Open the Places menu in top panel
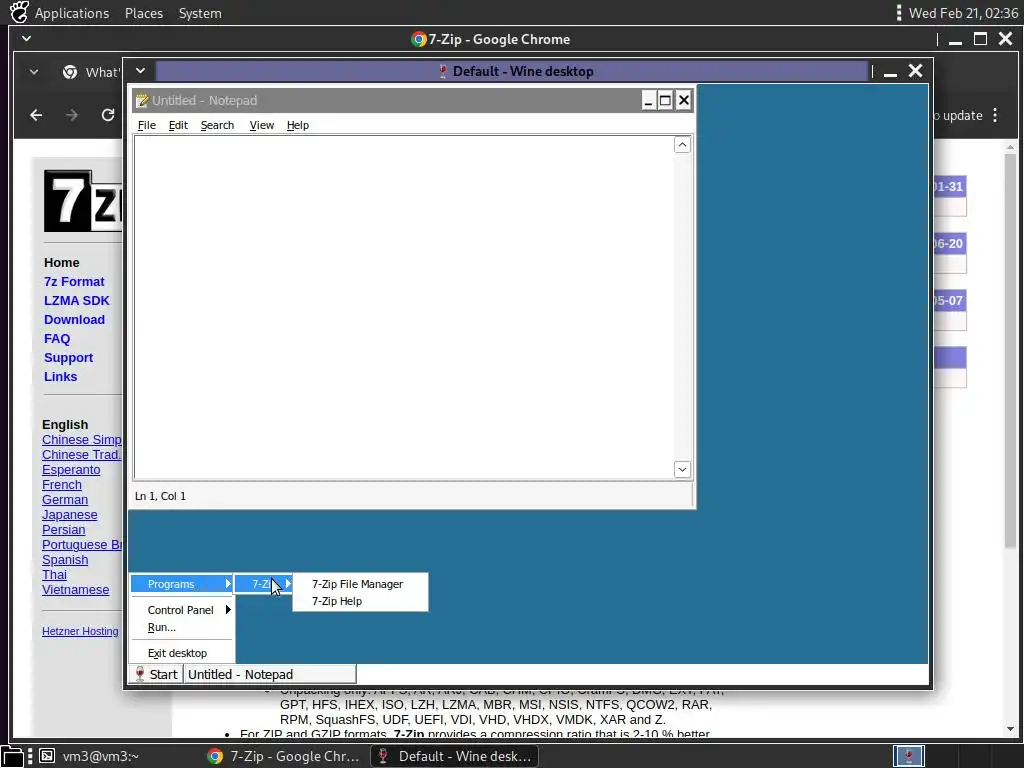1024x768 pixels. click(x=144, y=13)
